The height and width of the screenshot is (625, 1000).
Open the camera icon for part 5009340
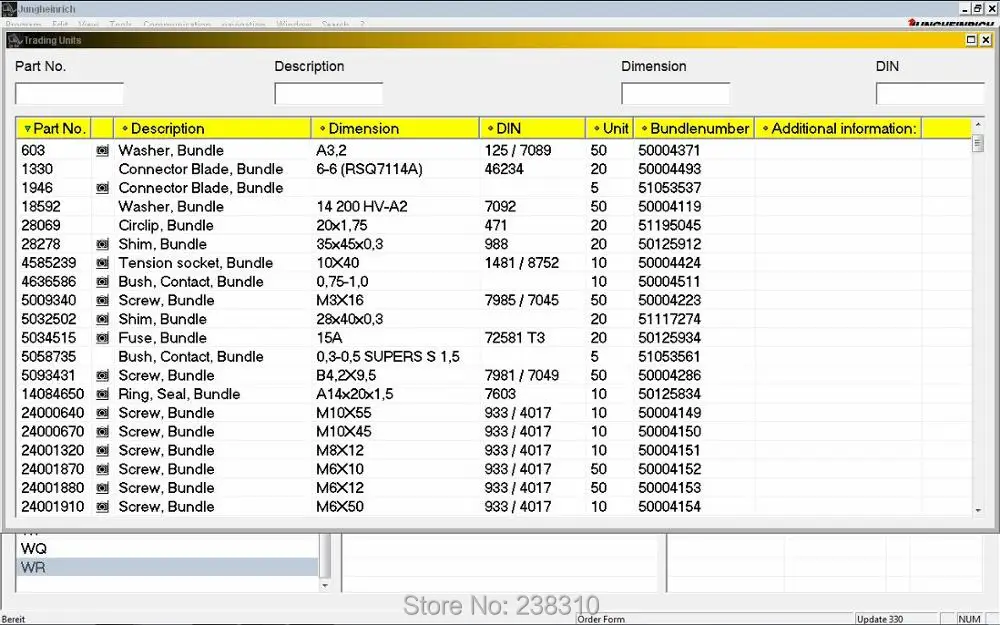(102, 300)
